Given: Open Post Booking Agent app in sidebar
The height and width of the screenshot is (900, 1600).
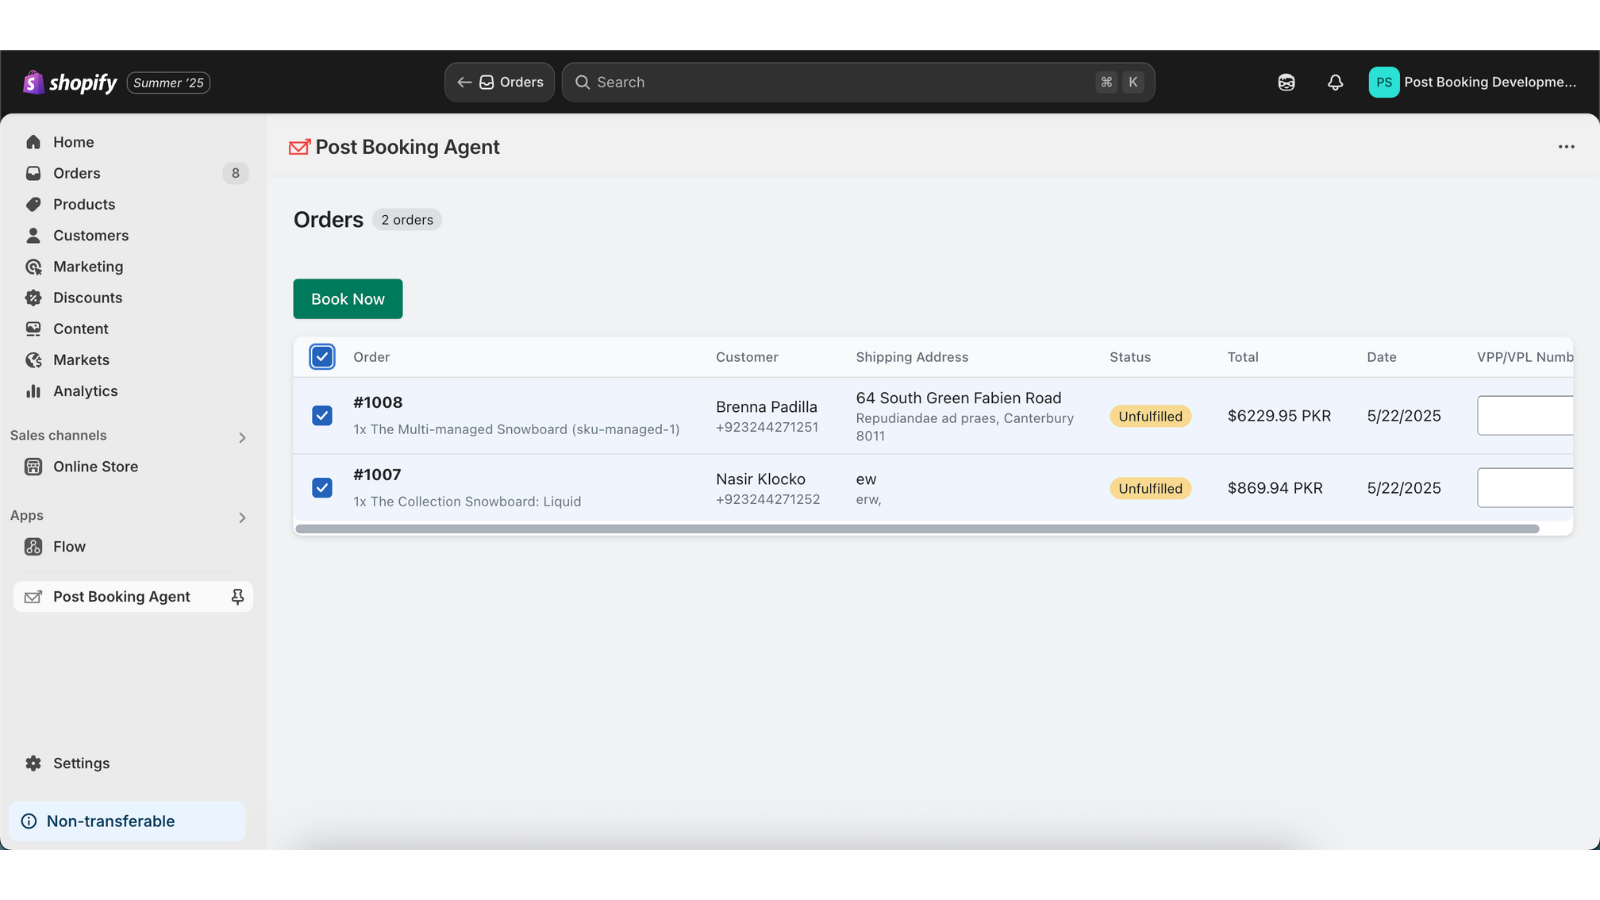Looking at the screenshot, I should point(121,596).
